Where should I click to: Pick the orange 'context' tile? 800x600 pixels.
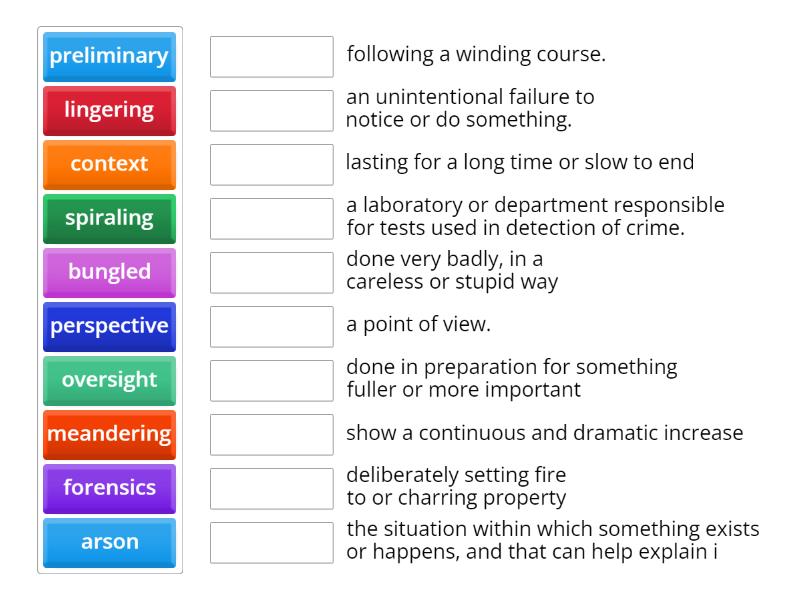click(x=109, y=164)
